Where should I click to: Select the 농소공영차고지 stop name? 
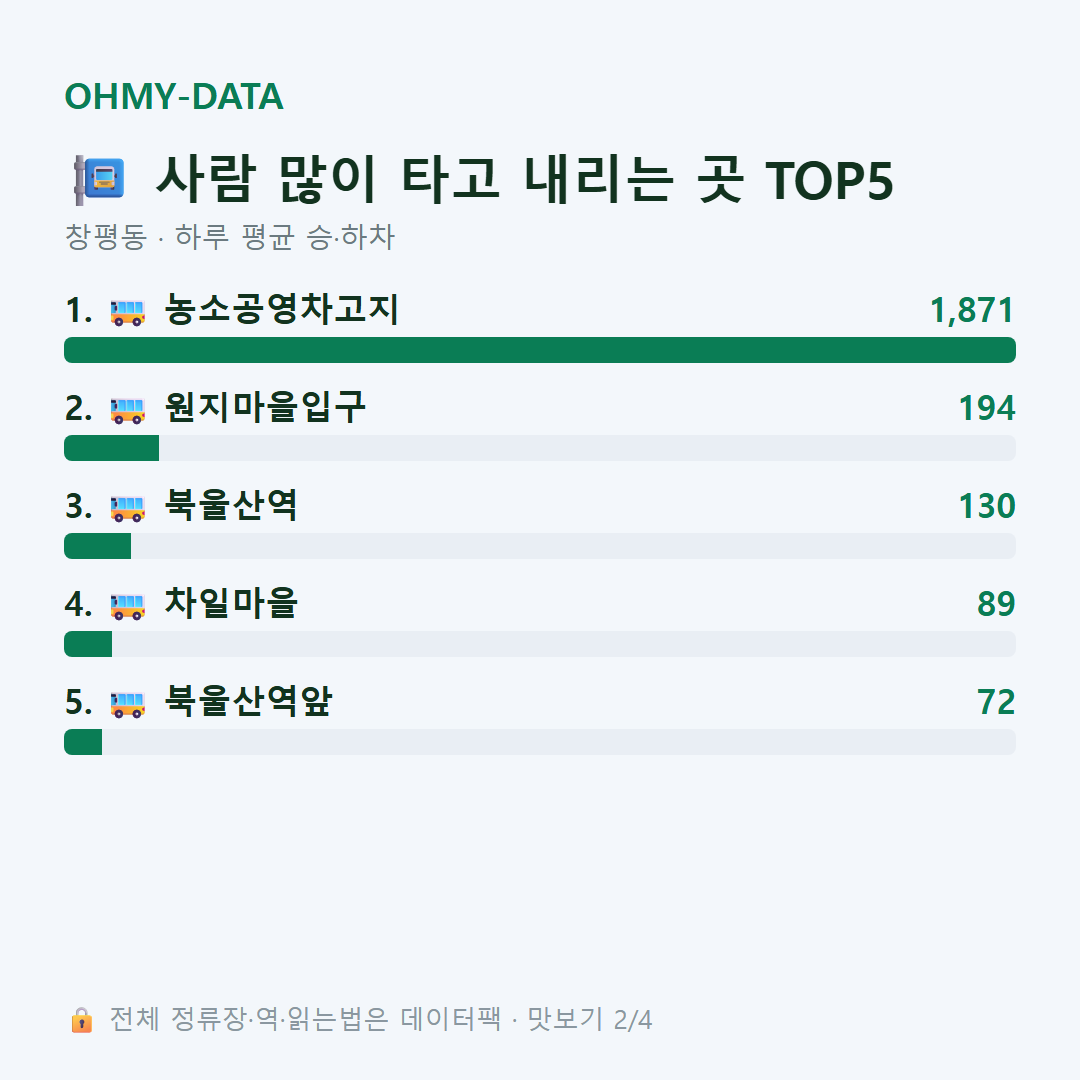(282, 309)
